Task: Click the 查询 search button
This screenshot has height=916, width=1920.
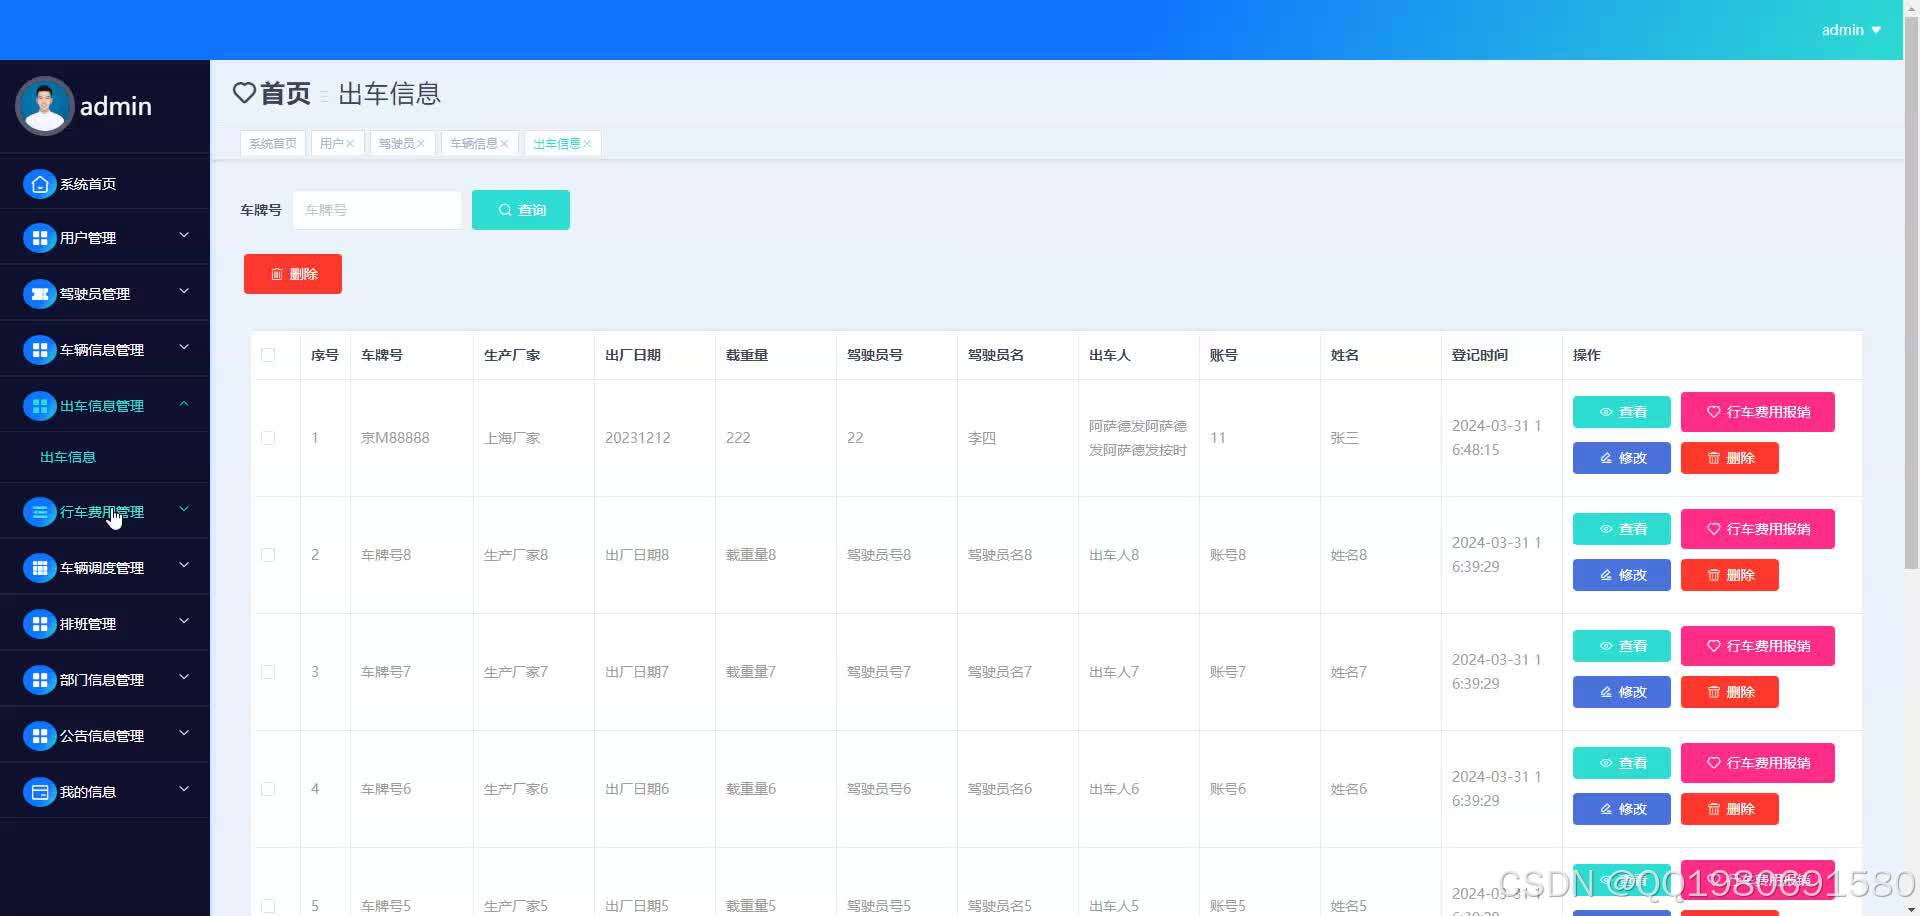Action: [521, 210]
